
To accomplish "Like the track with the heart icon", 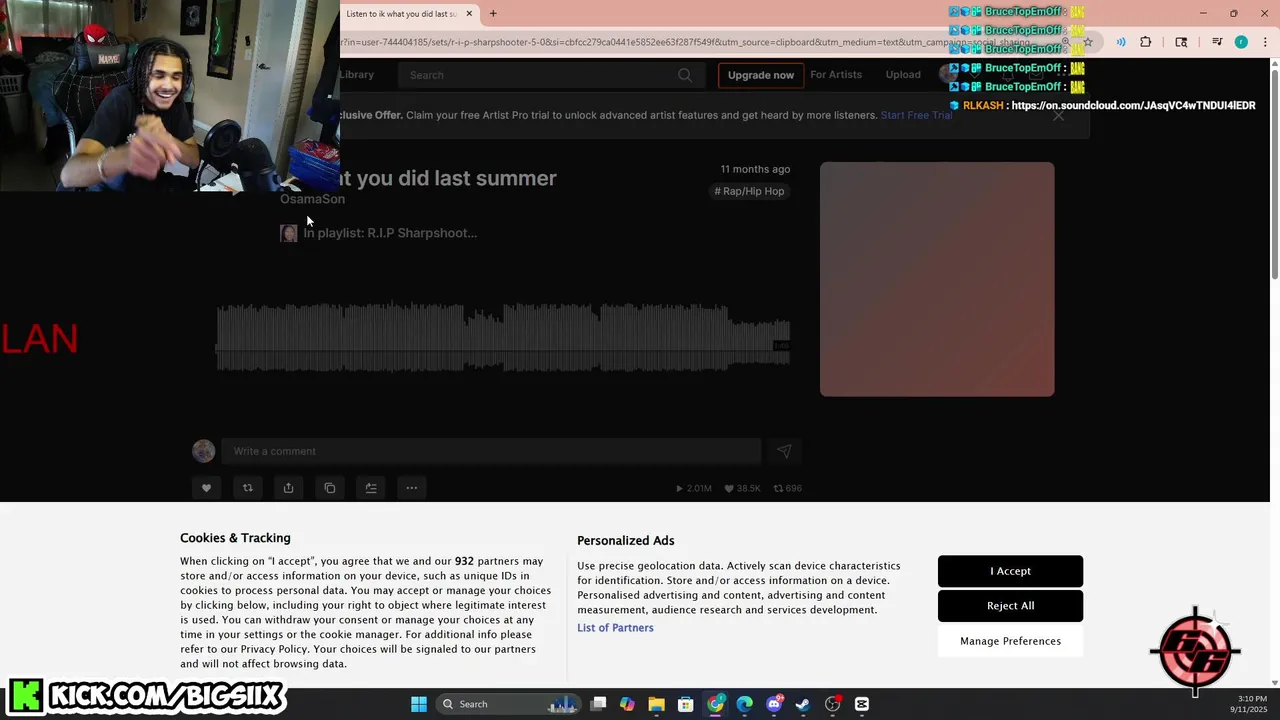I will click(206, 488).
